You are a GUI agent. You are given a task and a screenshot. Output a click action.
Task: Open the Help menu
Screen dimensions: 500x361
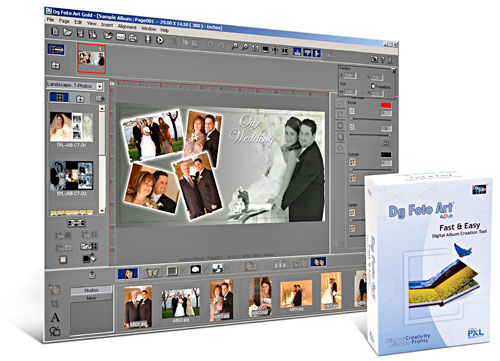[x=164, y=30]
